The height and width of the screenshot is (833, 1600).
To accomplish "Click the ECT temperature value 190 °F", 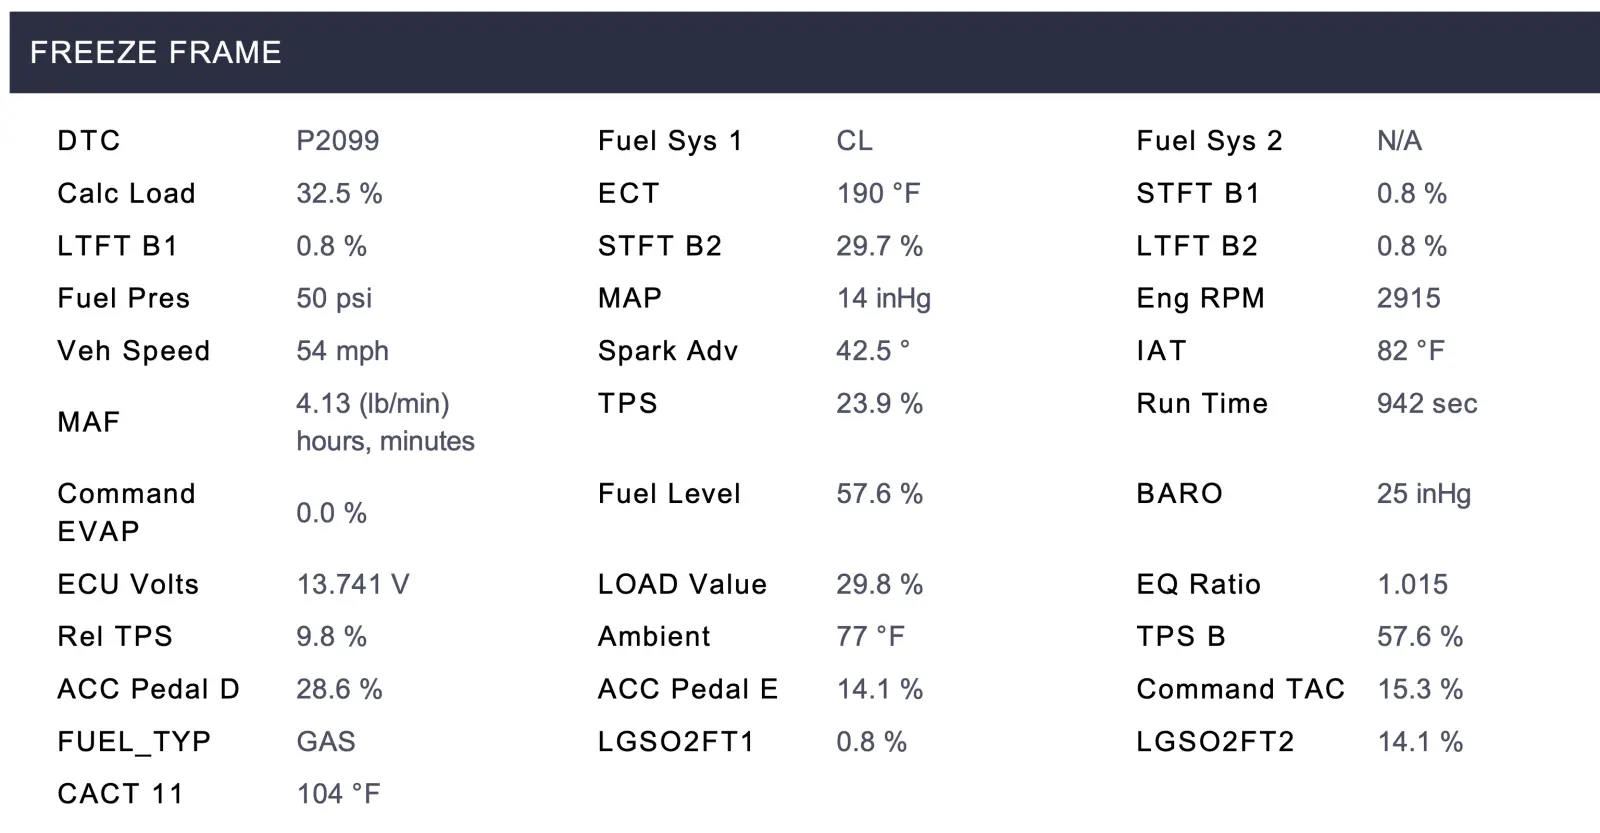I will [x=878, y=193].
